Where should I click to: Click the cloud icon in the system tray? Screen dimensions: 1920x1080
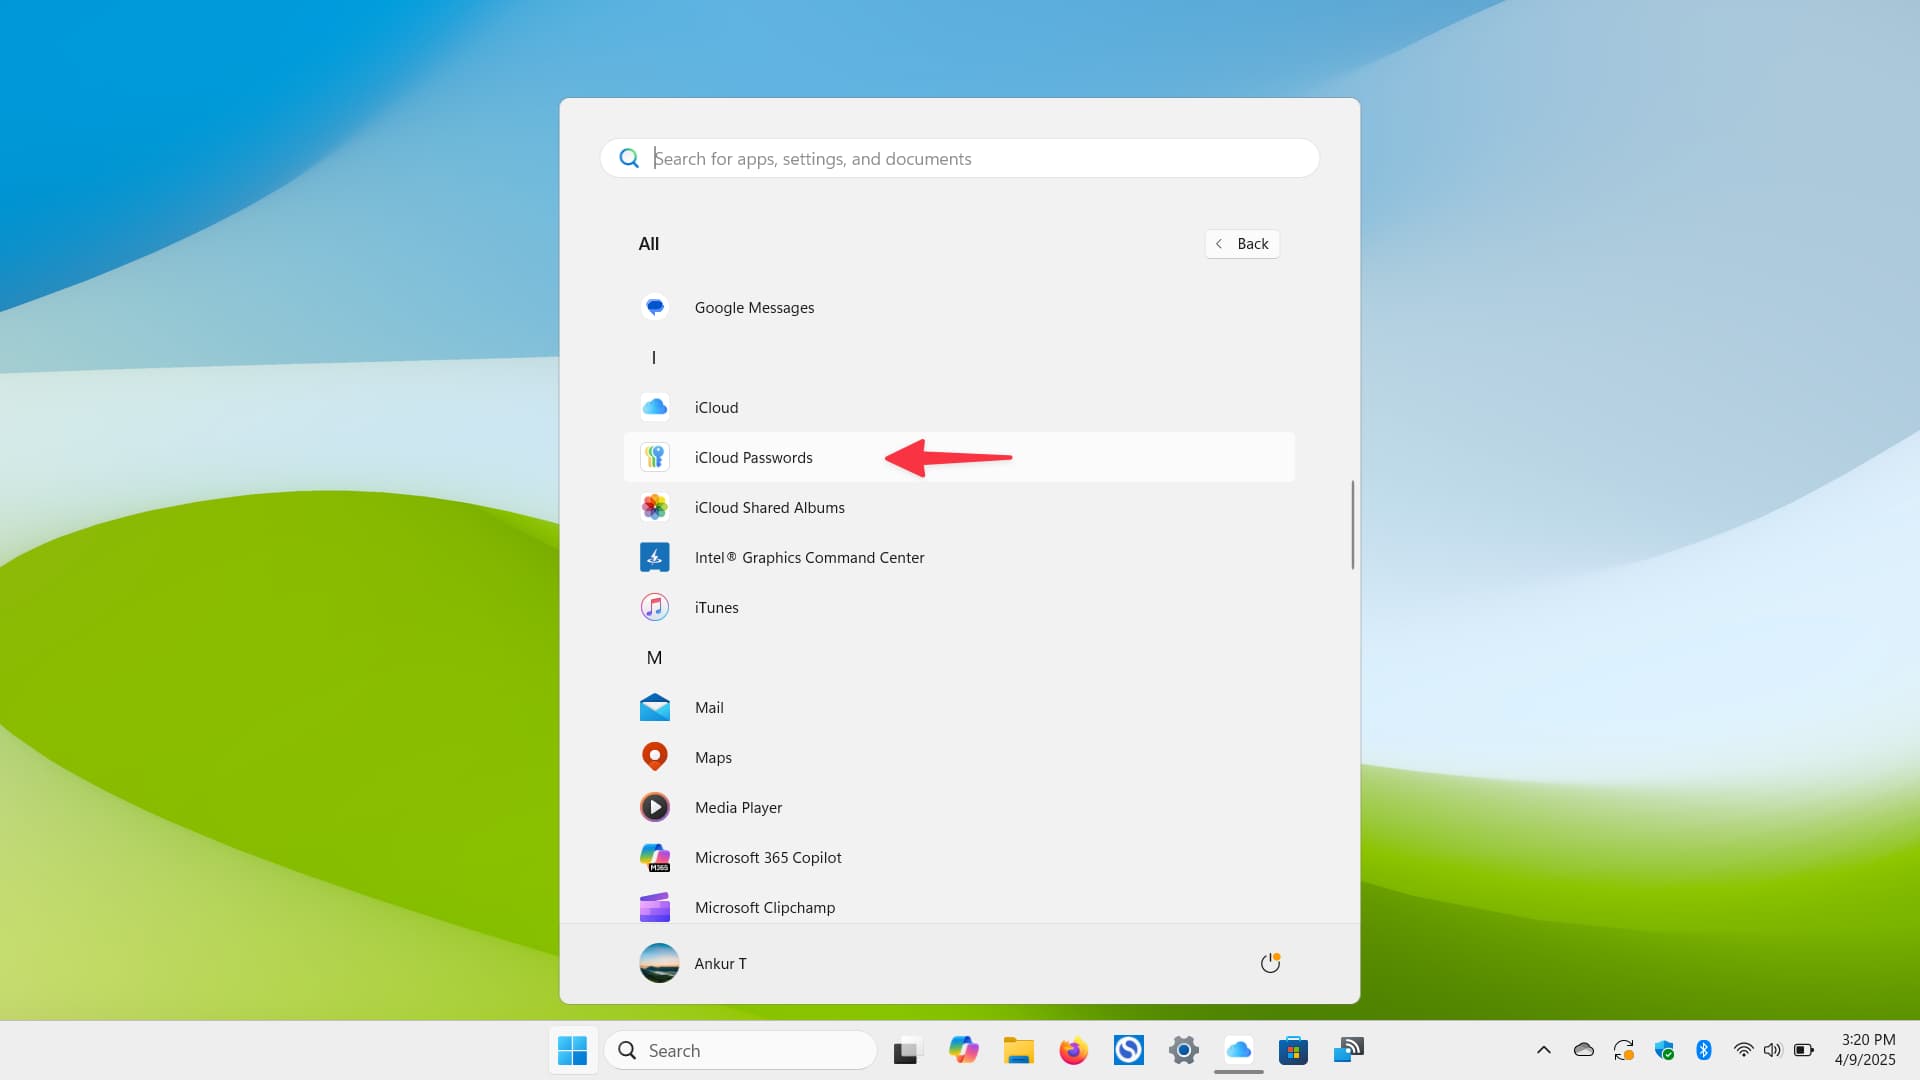click(x=1584, y=1050)
